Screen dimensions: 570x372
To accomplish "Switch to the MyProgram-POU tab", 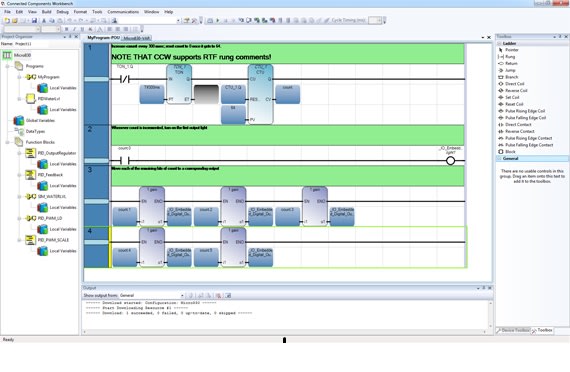I will pos(103,38).
